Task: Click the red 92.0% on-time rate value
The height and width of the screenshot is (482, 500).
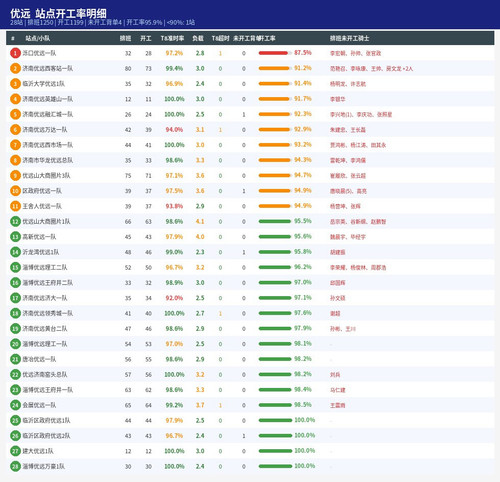Action: (174, 298)
